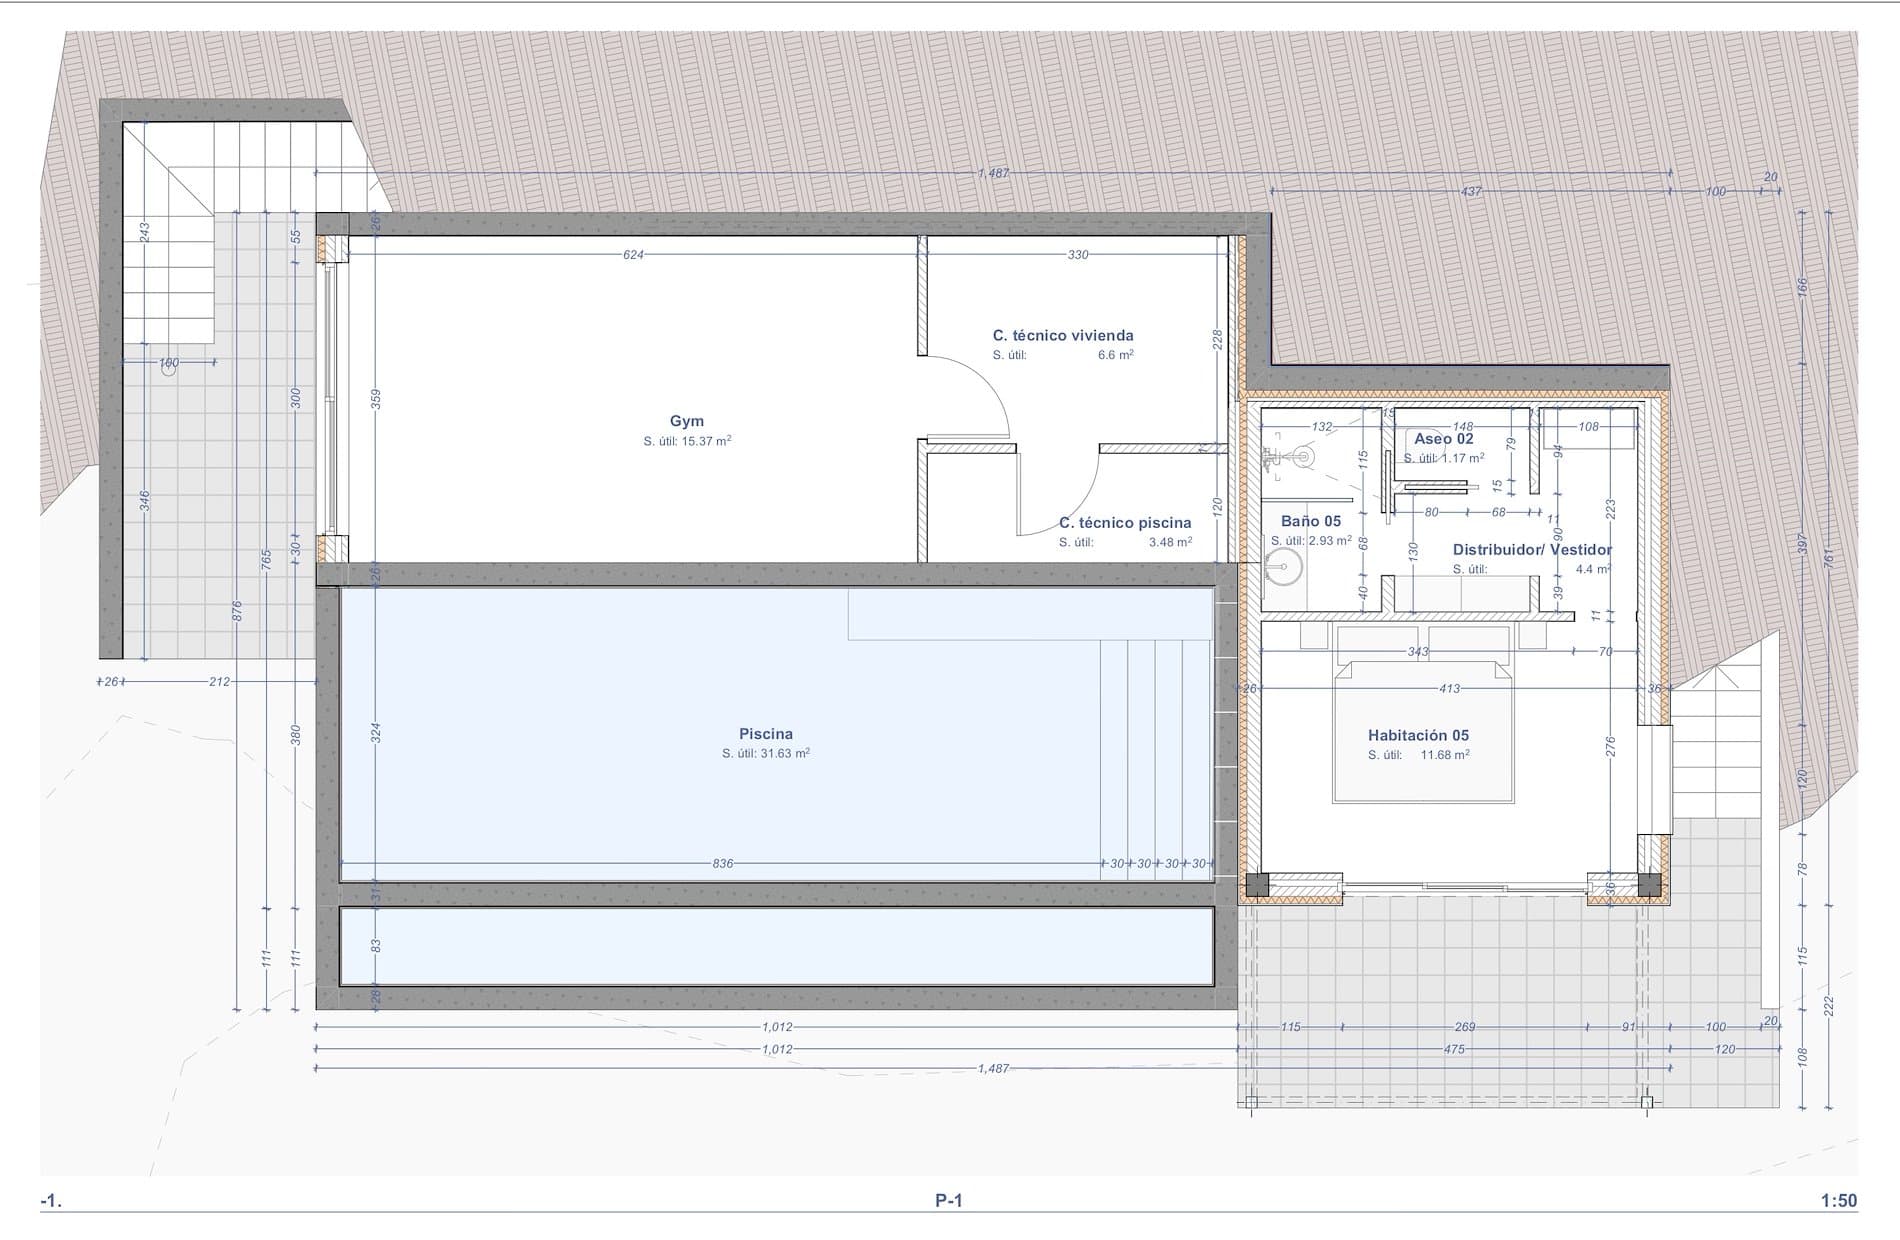
Task: Select the pool entry steps inside Piscina
Action: [x=1155, y=750]
